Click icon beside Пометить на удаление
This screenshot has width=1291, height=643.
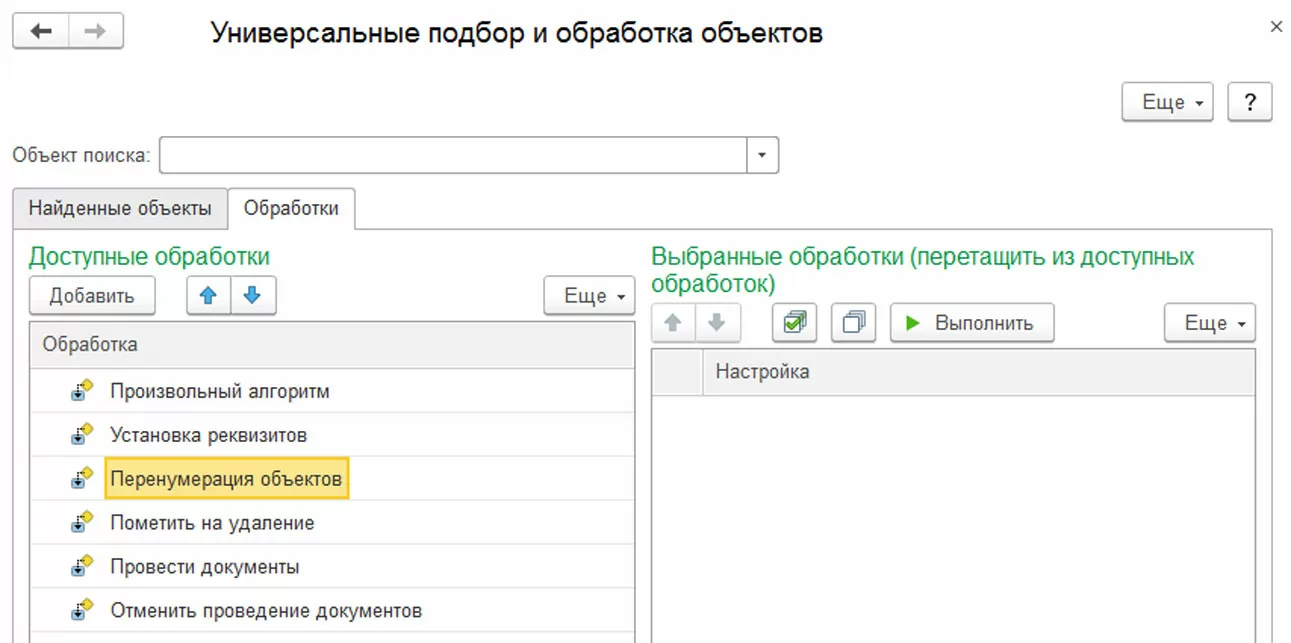[x=82, y=523]
